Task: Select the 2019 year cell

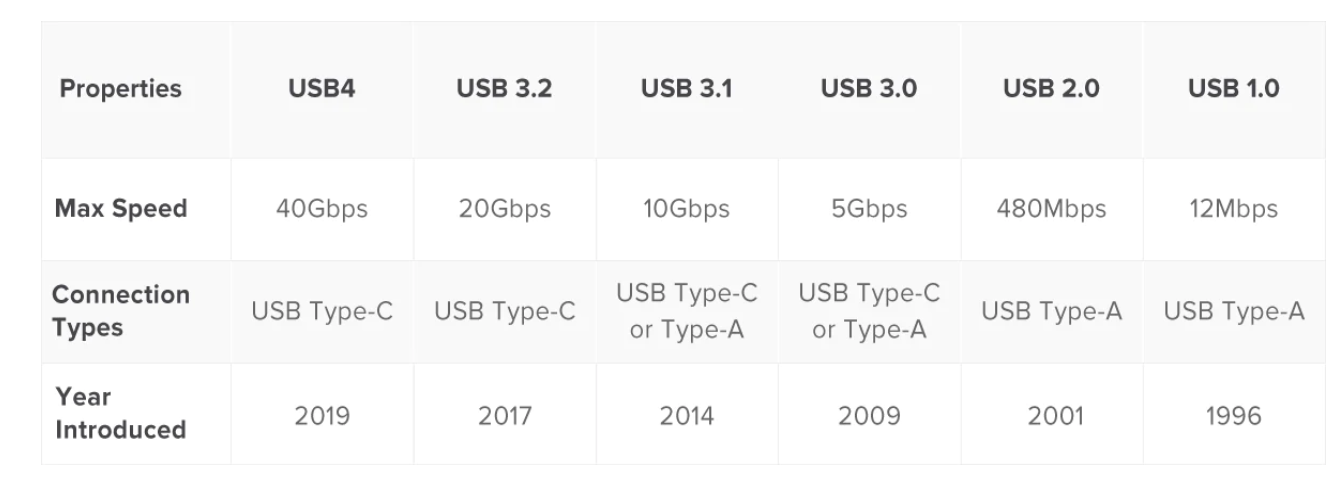Action: pos(322,415)
